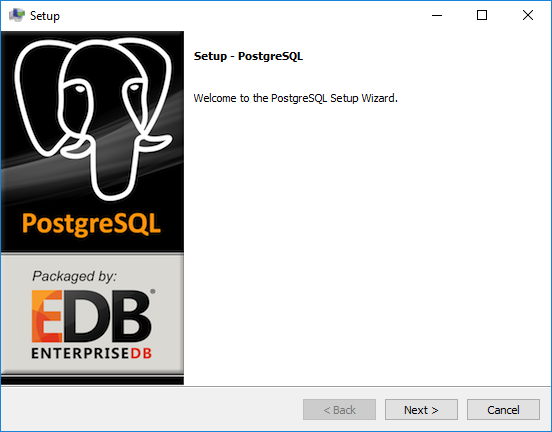Click the Next > button

[421, 409]
